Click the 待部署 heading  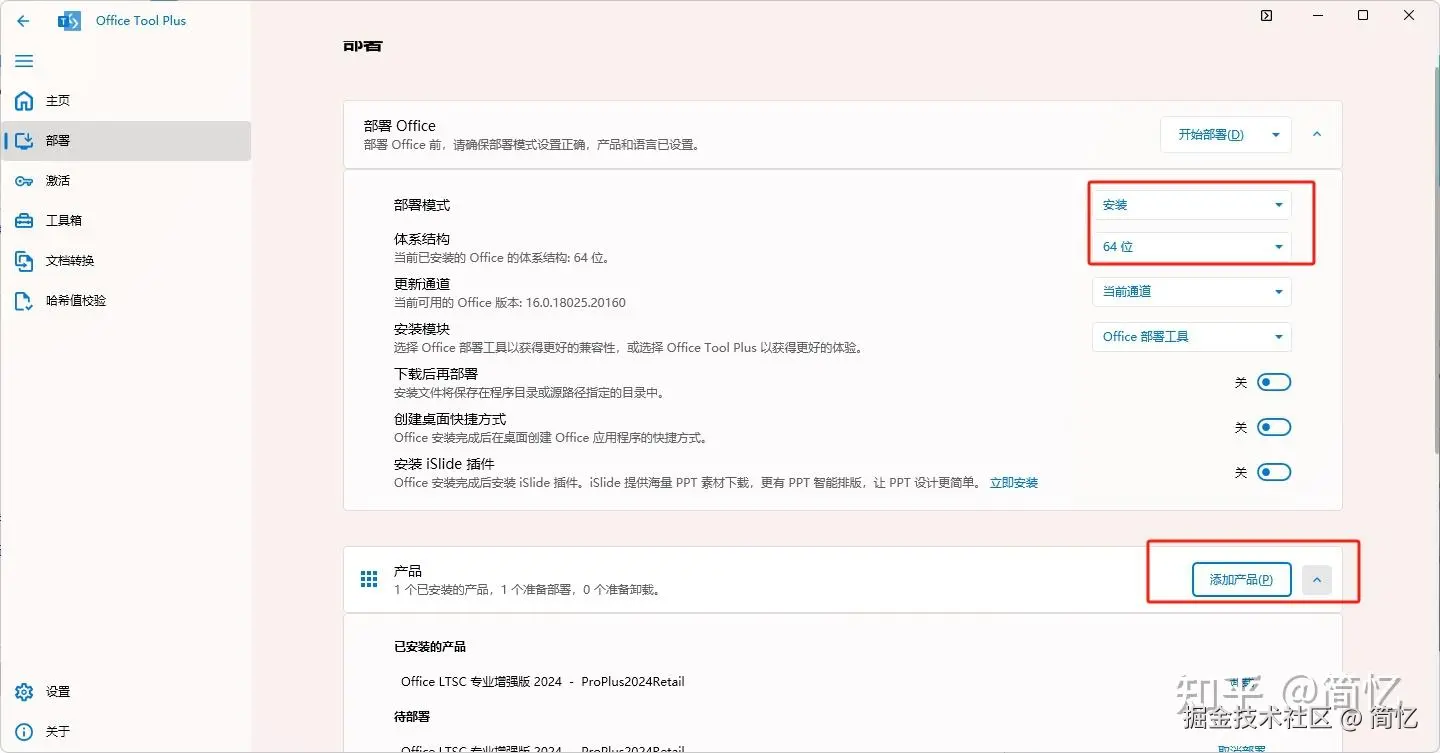pyautogui.click(x=412, y=716)
